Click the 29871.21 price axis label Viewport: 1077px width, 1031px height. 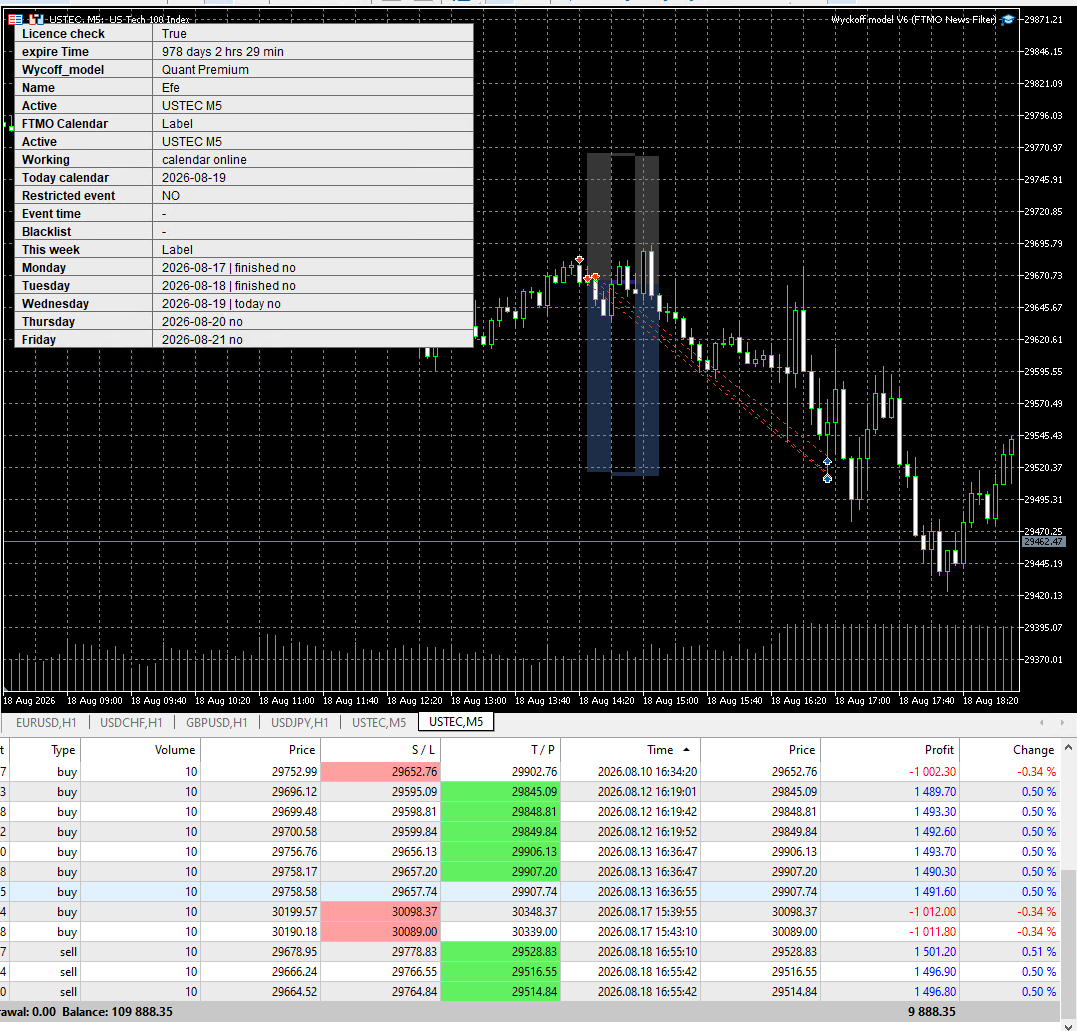[1043, 19]
